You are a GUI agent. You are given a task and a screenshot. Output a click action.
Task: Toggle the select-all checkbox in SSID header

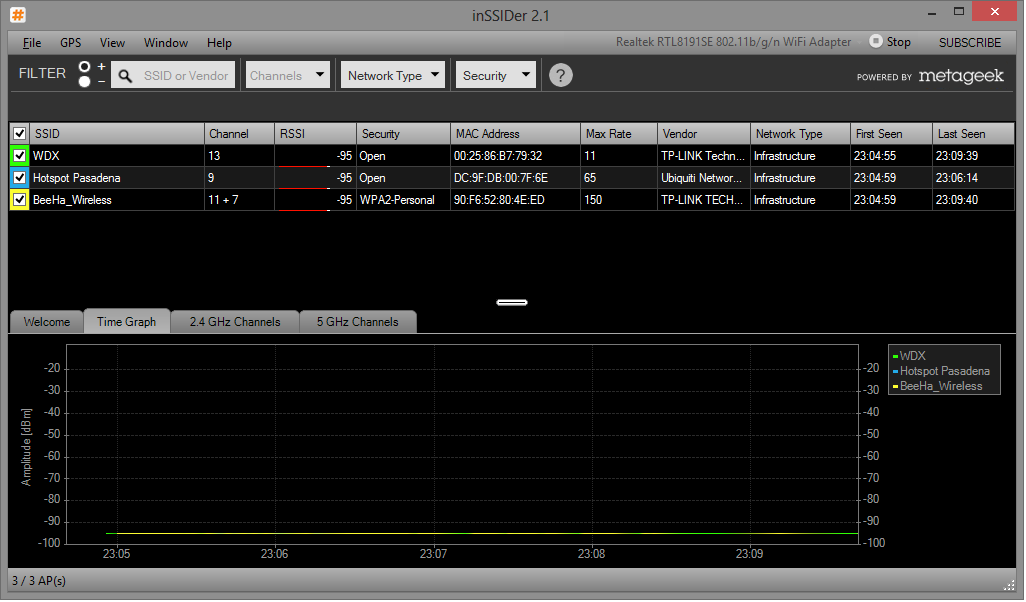(20, 133)
